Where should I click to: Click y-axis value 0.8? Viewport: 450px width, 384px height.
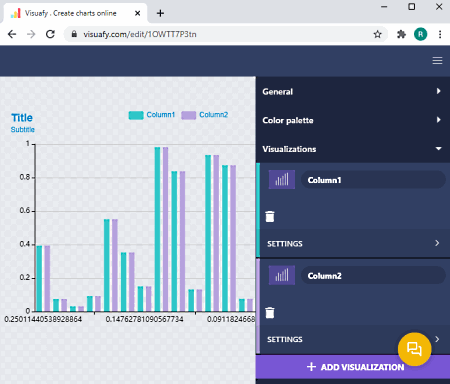pos(25,177)
